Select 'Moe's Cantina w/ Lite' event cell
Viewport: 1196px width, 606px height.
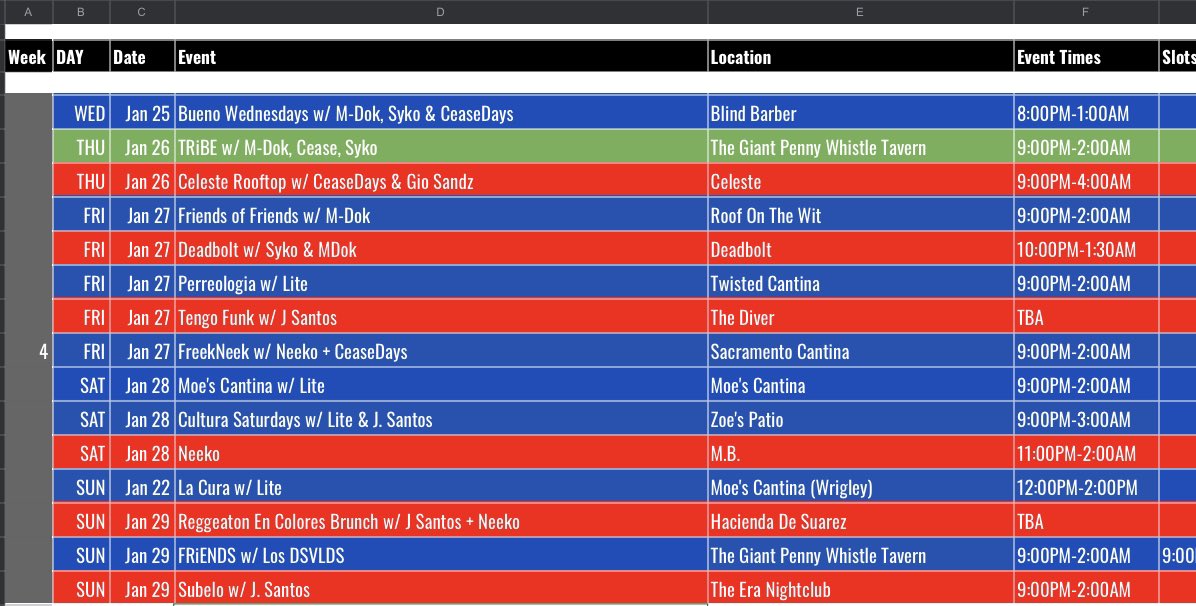click(441, 385)
